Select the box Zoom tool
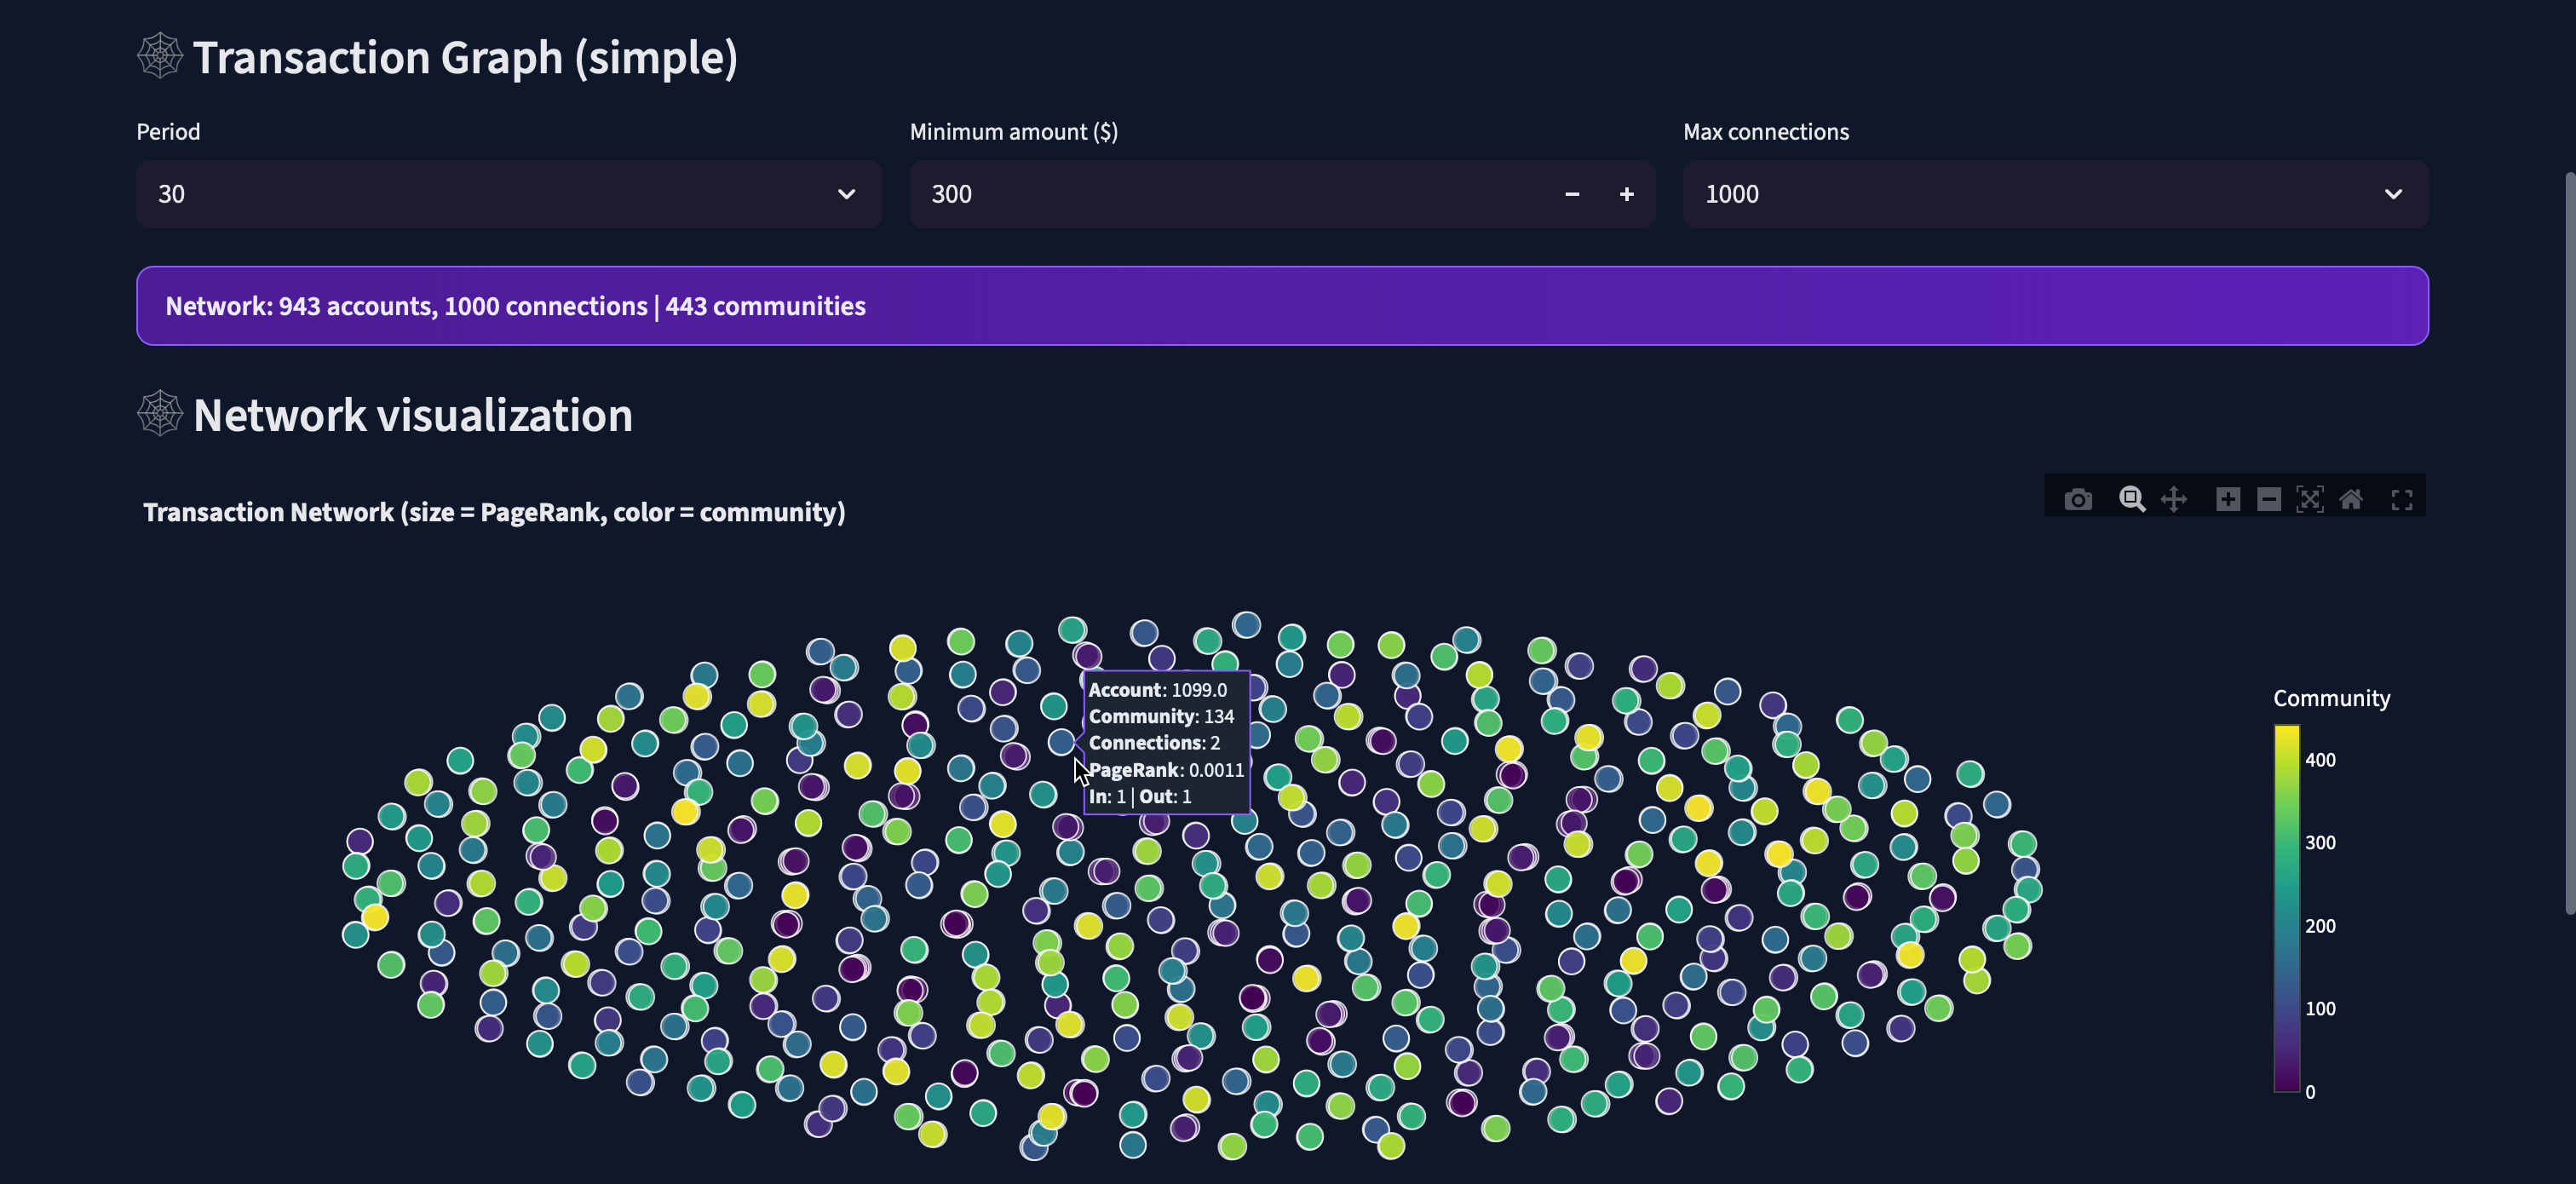 coord(2131,499)
